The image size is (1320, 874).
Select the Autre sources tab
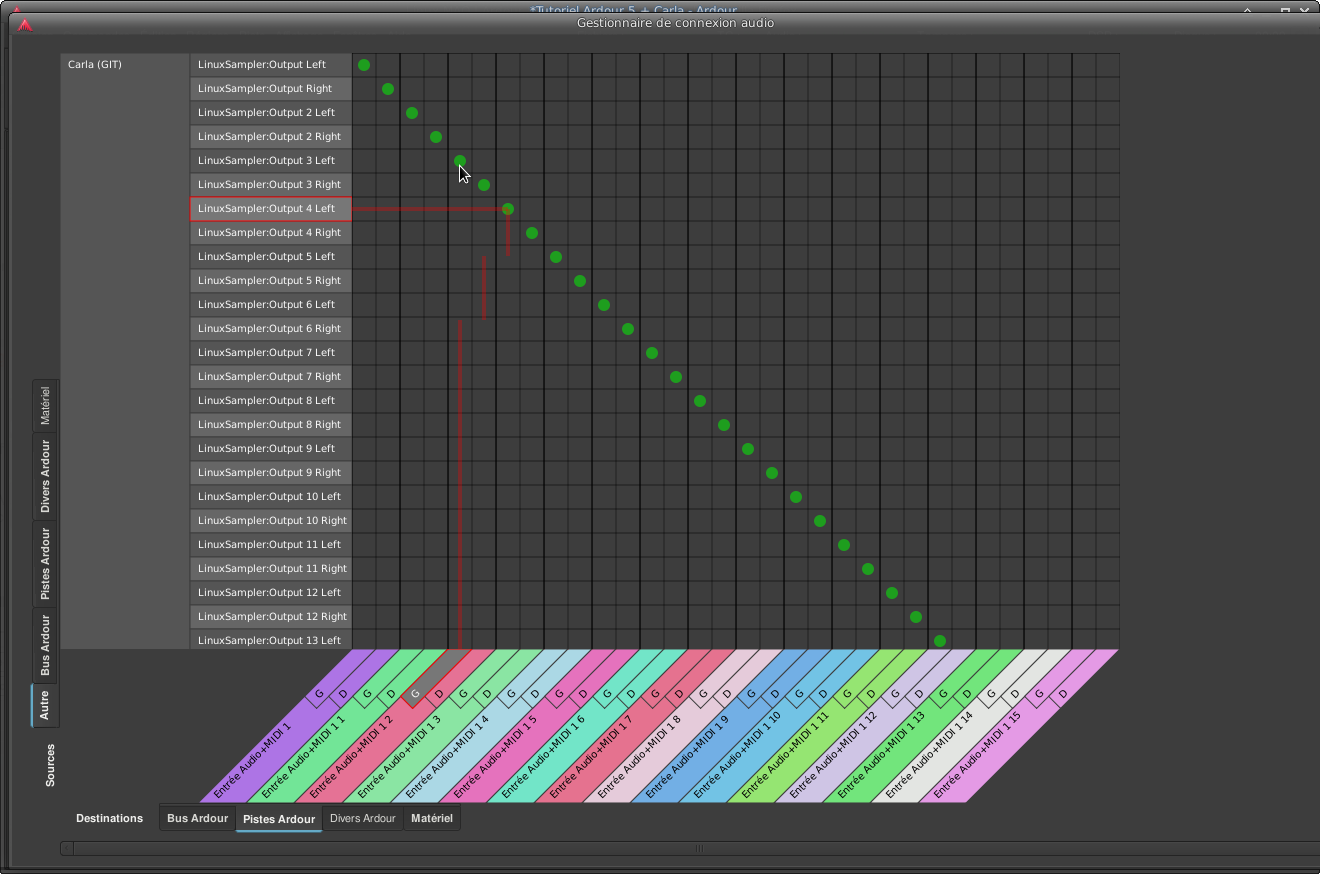(45, 705)
